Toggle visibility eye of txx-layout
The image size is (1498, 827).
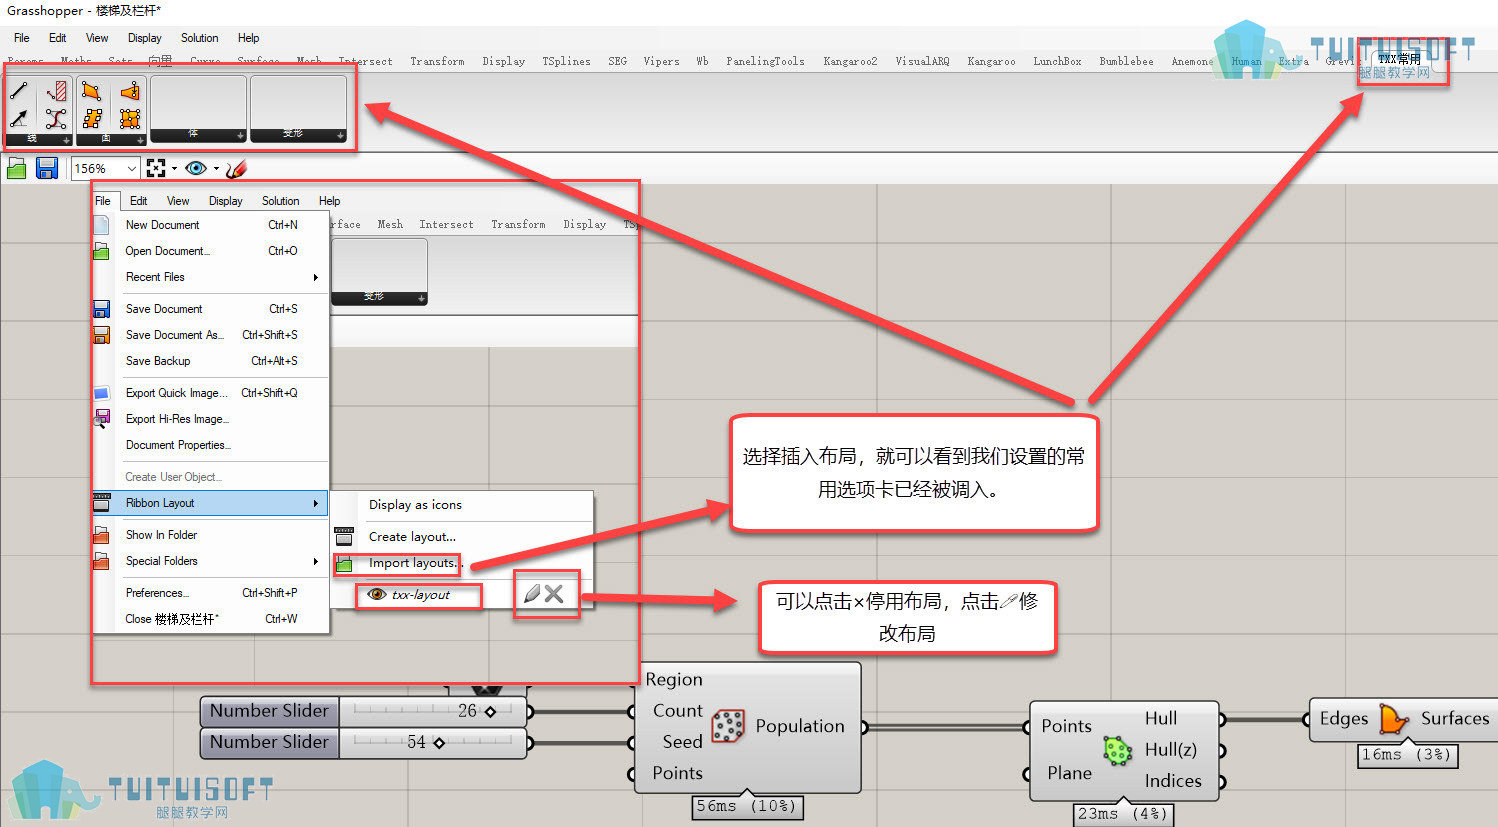pyautogui.click(x=377, y=595)
